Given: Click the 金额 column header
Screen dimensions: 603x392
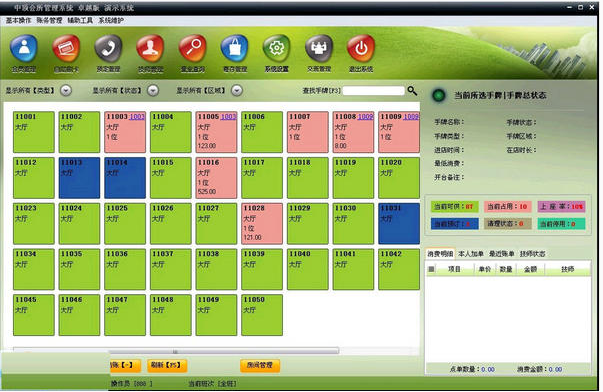Looking at the screenshot, I should (530, 269).
